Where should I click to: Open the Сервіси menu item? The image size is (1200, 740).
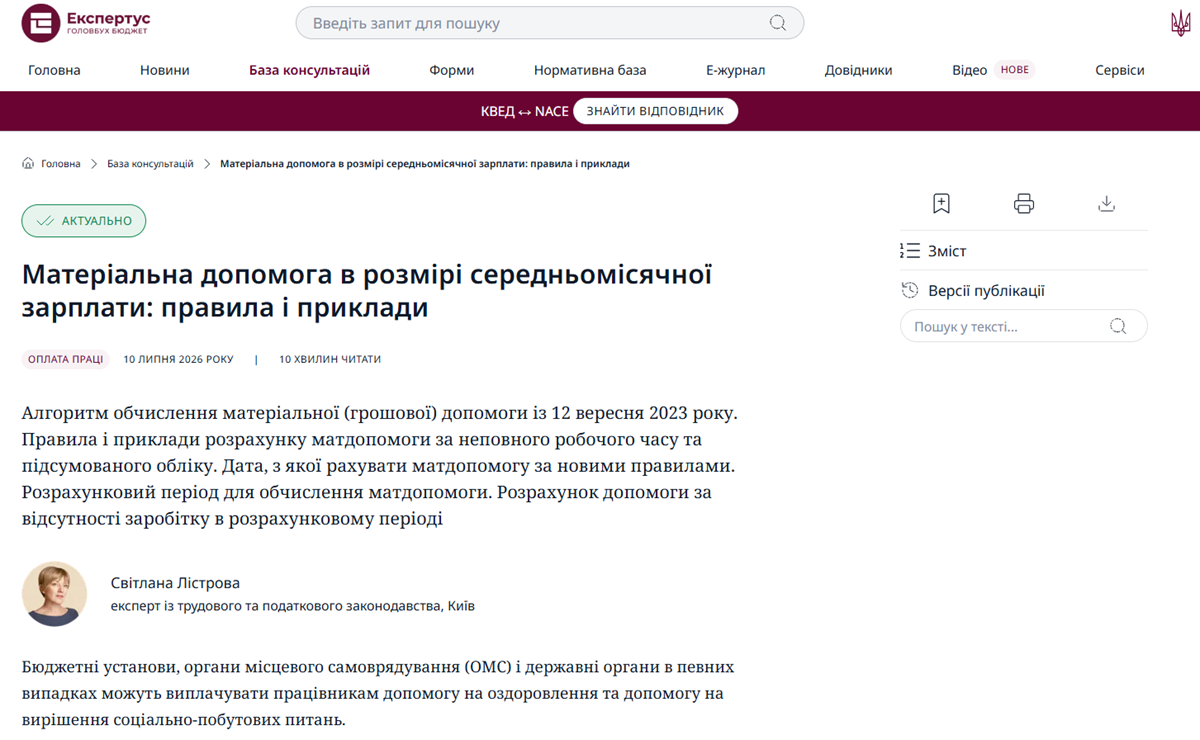[x=1120, y=70]
